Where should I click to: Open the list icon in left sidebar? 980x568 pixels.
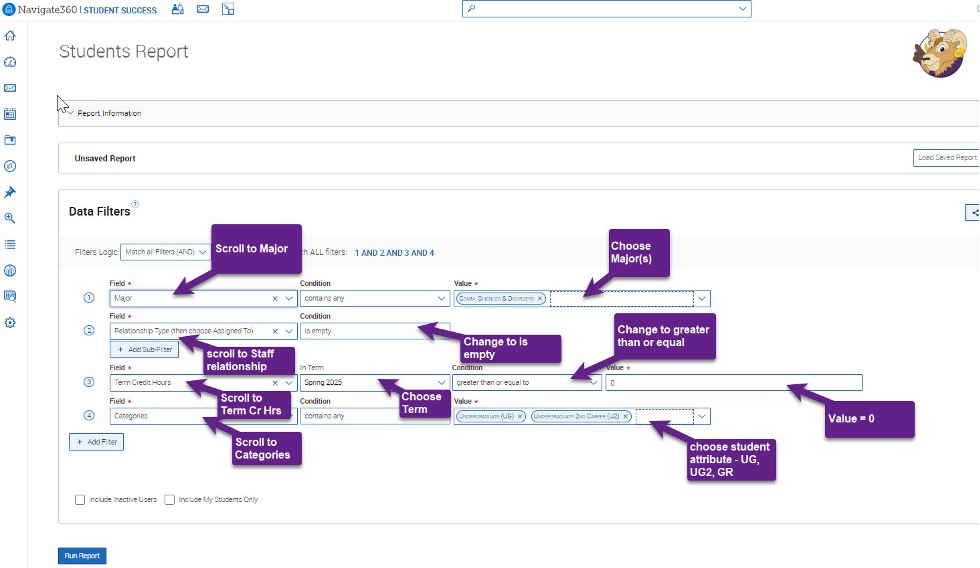10,244
